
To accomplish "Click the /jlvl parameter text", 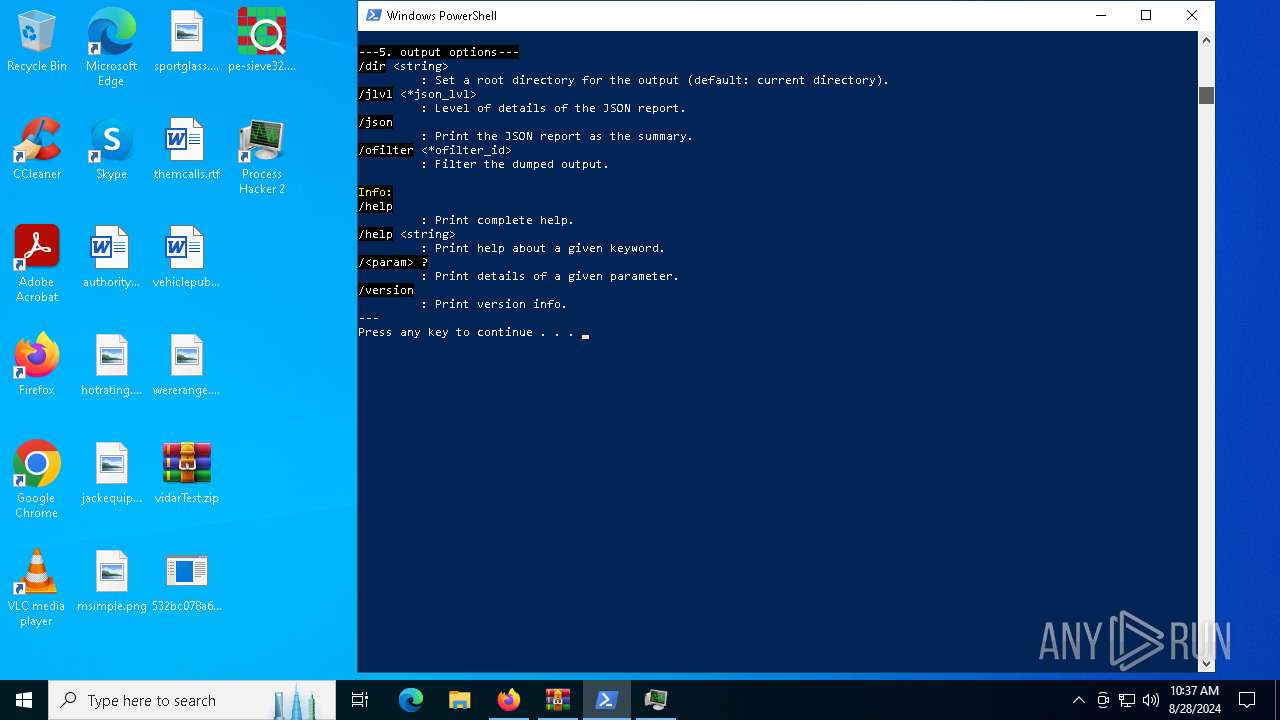I will pyautogui.click(x=375, y=94).
